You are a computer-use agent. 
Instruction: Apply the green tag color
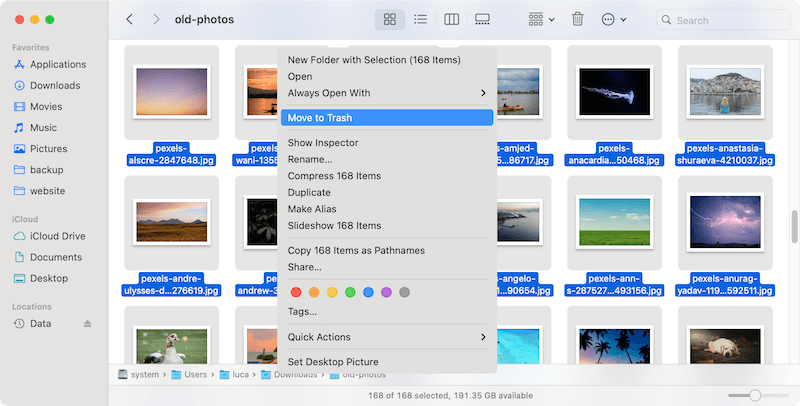coord(350,292)
